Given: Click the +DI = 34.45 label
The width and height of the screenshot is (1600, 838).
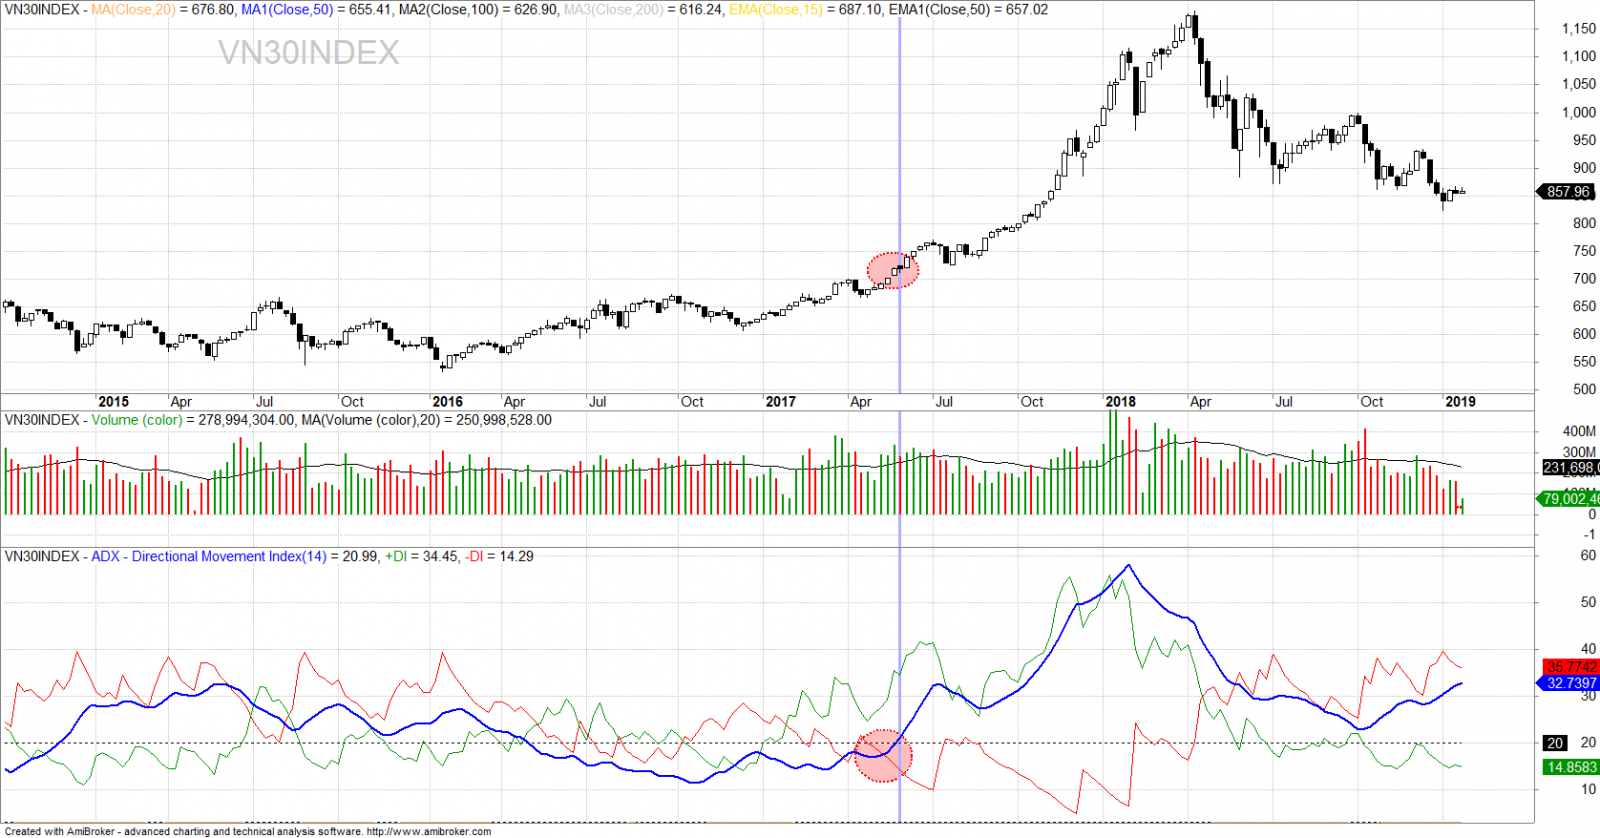Looking at the screenshot, I should click(421, 556).
